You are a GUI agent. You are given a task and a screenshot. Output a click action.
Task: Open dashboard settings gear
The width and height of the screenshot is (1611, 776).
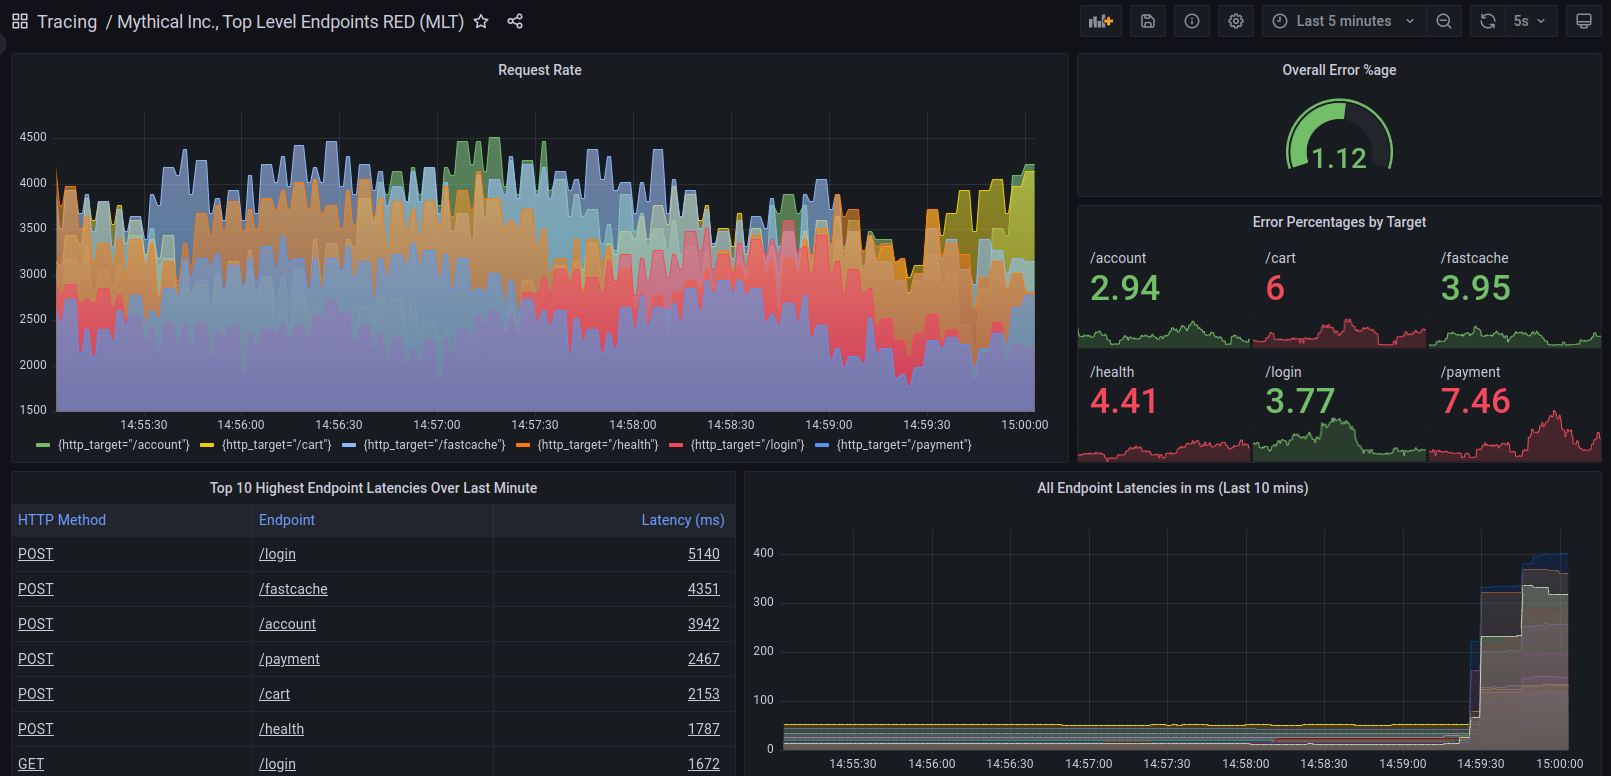(x=1236, y=21)
